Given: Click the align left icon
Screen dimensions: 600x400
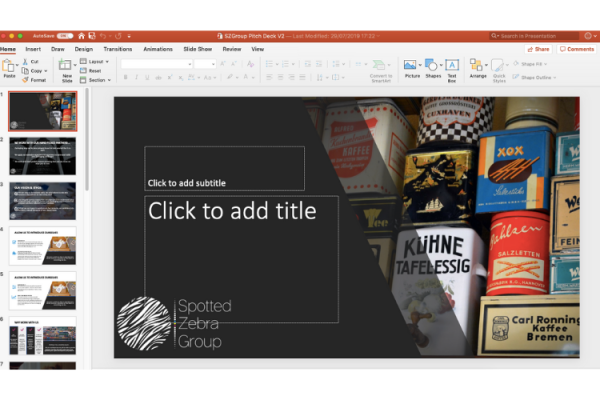Looking at the screenshot, I should tap(269, 77).
